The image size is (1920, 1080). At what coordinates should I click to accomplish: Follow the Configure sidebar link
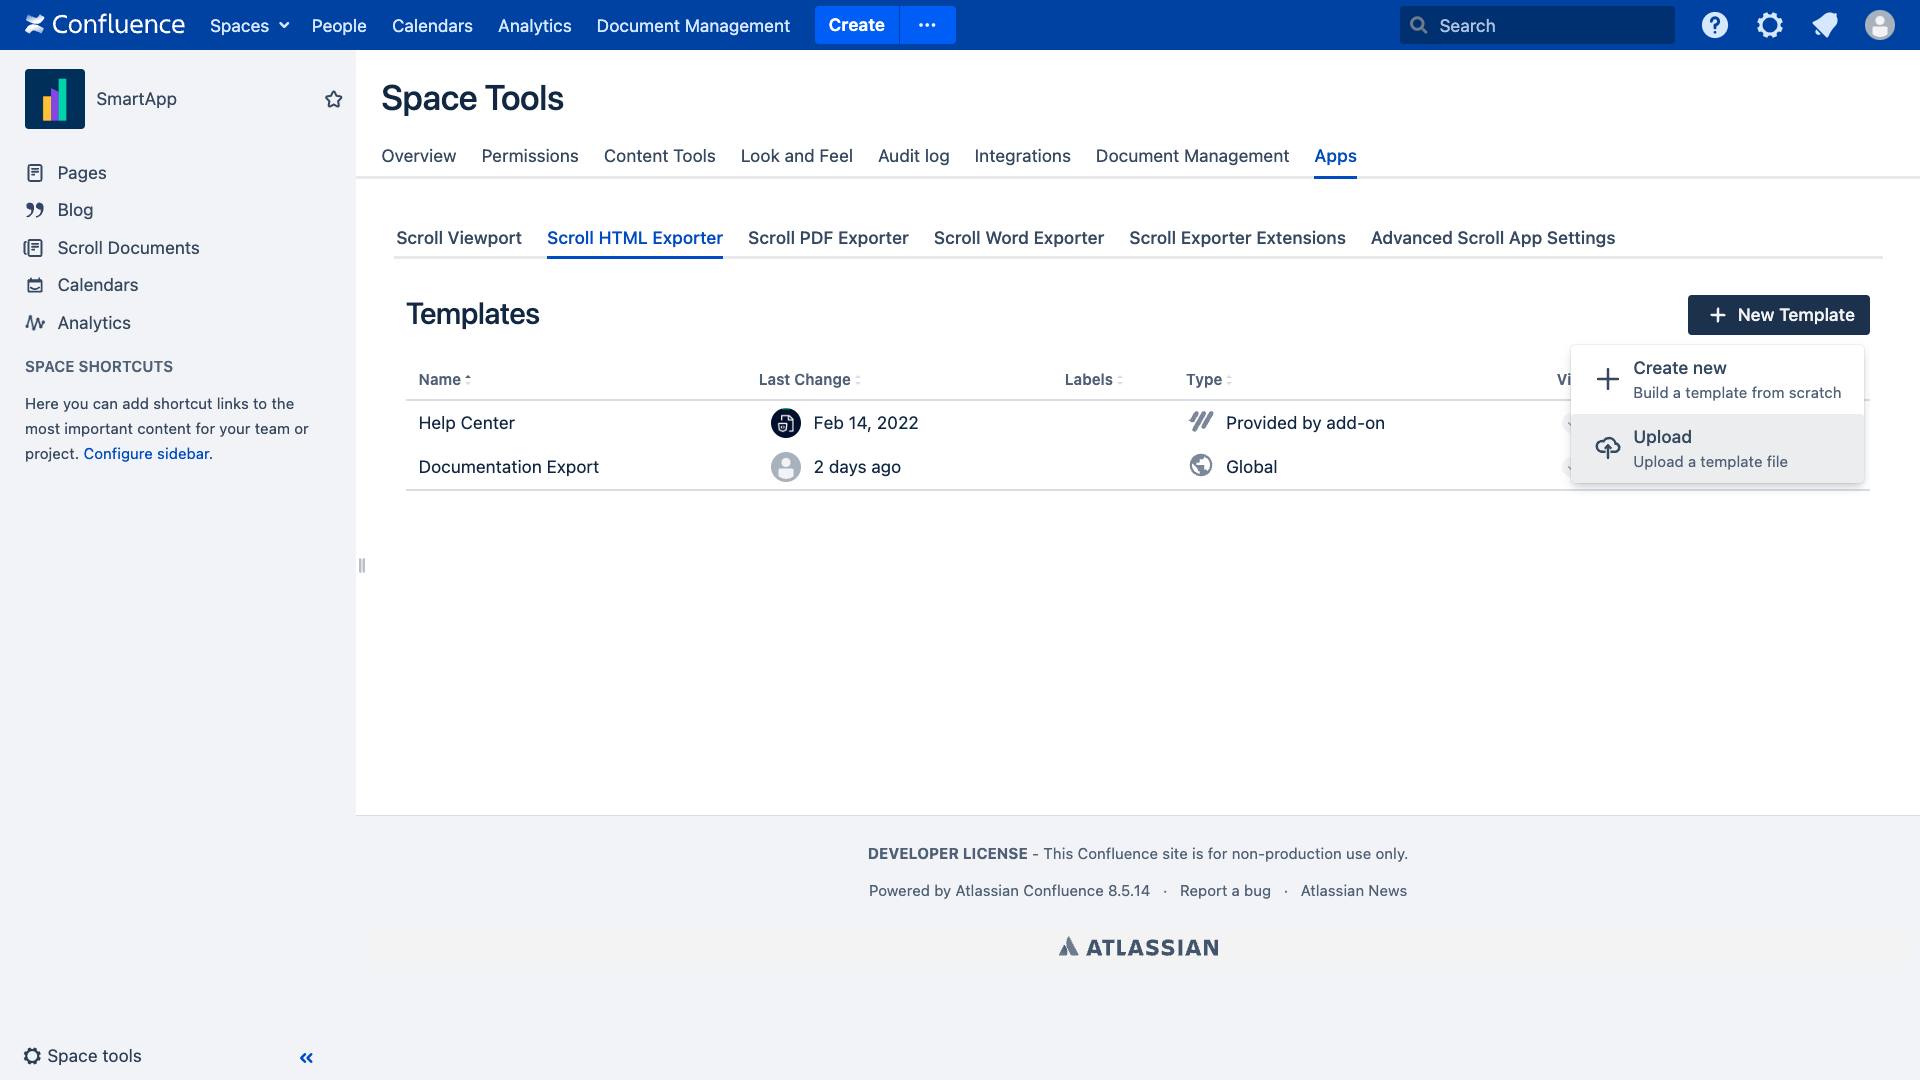coord(146,454)
